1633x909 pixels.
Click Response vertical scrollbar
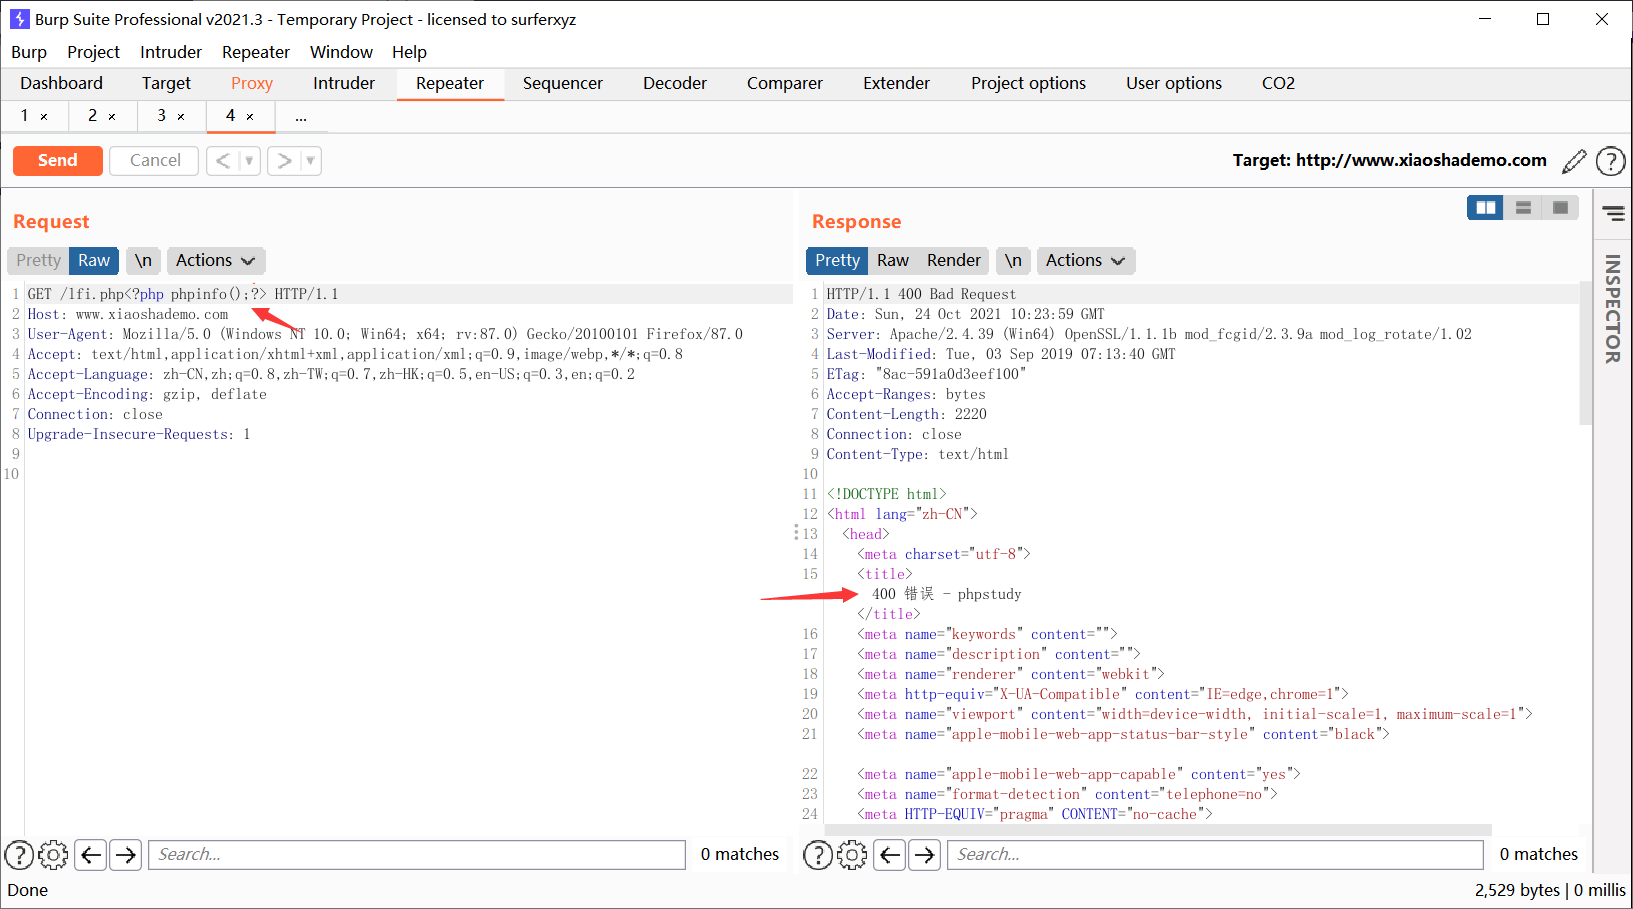pyautogui.click(x=1585, y=353)
